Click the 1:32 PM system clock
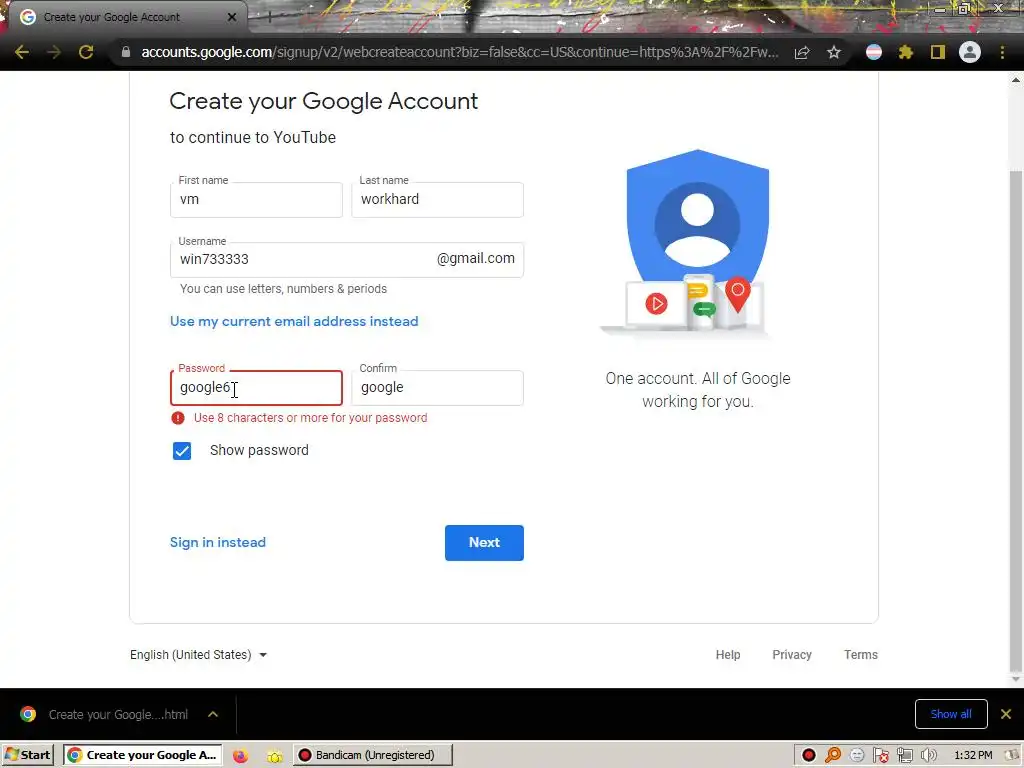Viewport: 1024px width, 768px height. [x=973, y=756]
